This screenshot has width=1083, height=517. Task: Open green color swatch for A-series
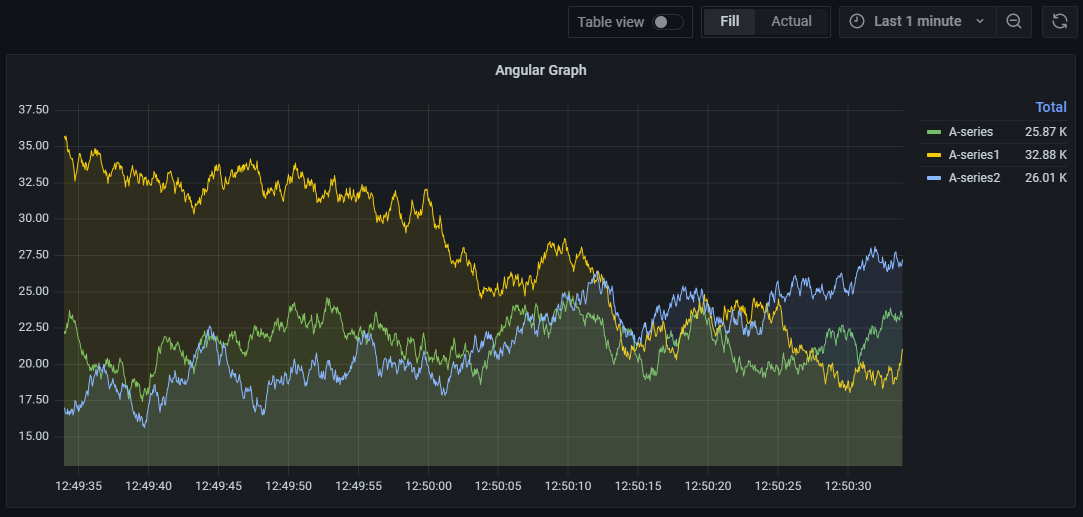click(934, 131)
